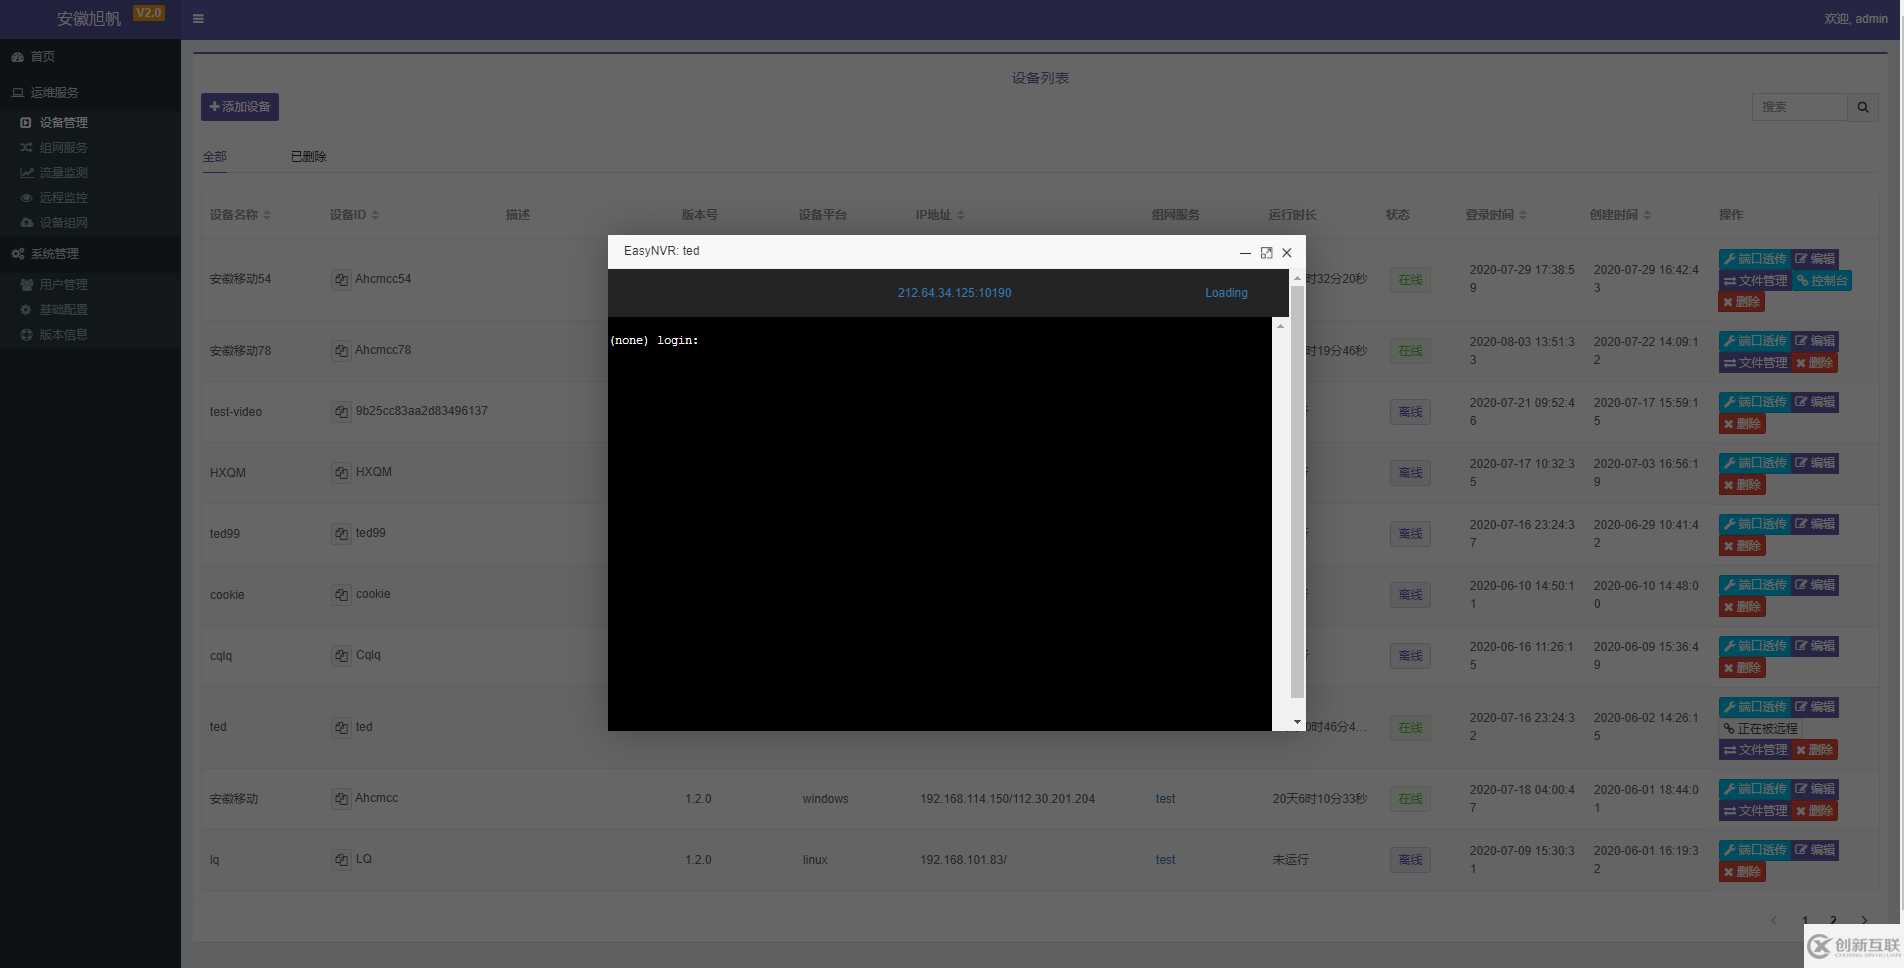
Task: Switch to the 已删除 tab
Action: (309, 157)
